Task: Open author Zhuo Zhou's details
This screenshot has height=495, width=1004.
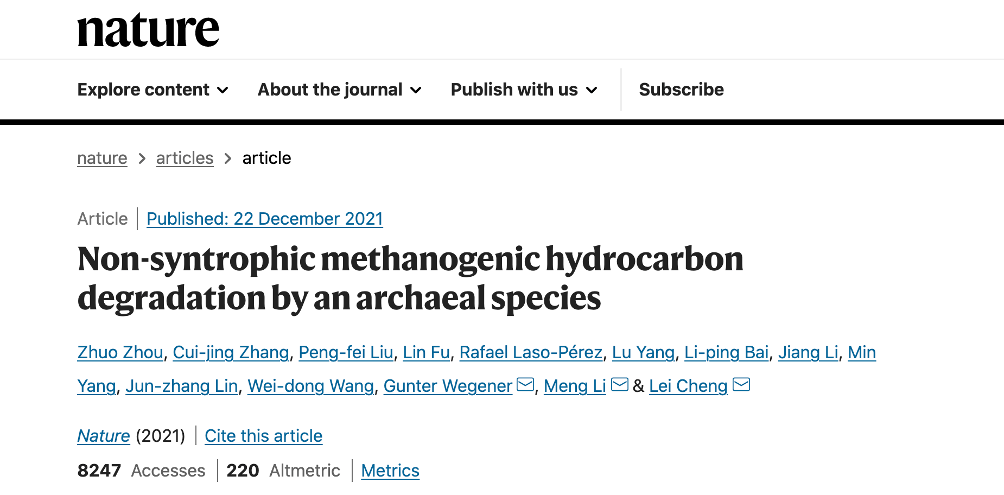Action: tap(120, 353)
